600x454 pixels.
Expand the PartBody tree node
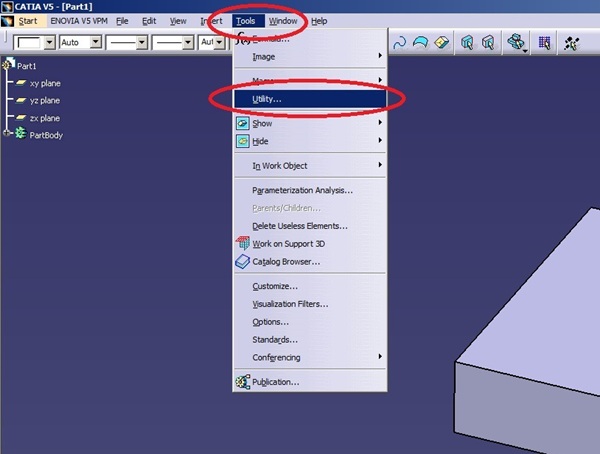(x=7, y=133)
